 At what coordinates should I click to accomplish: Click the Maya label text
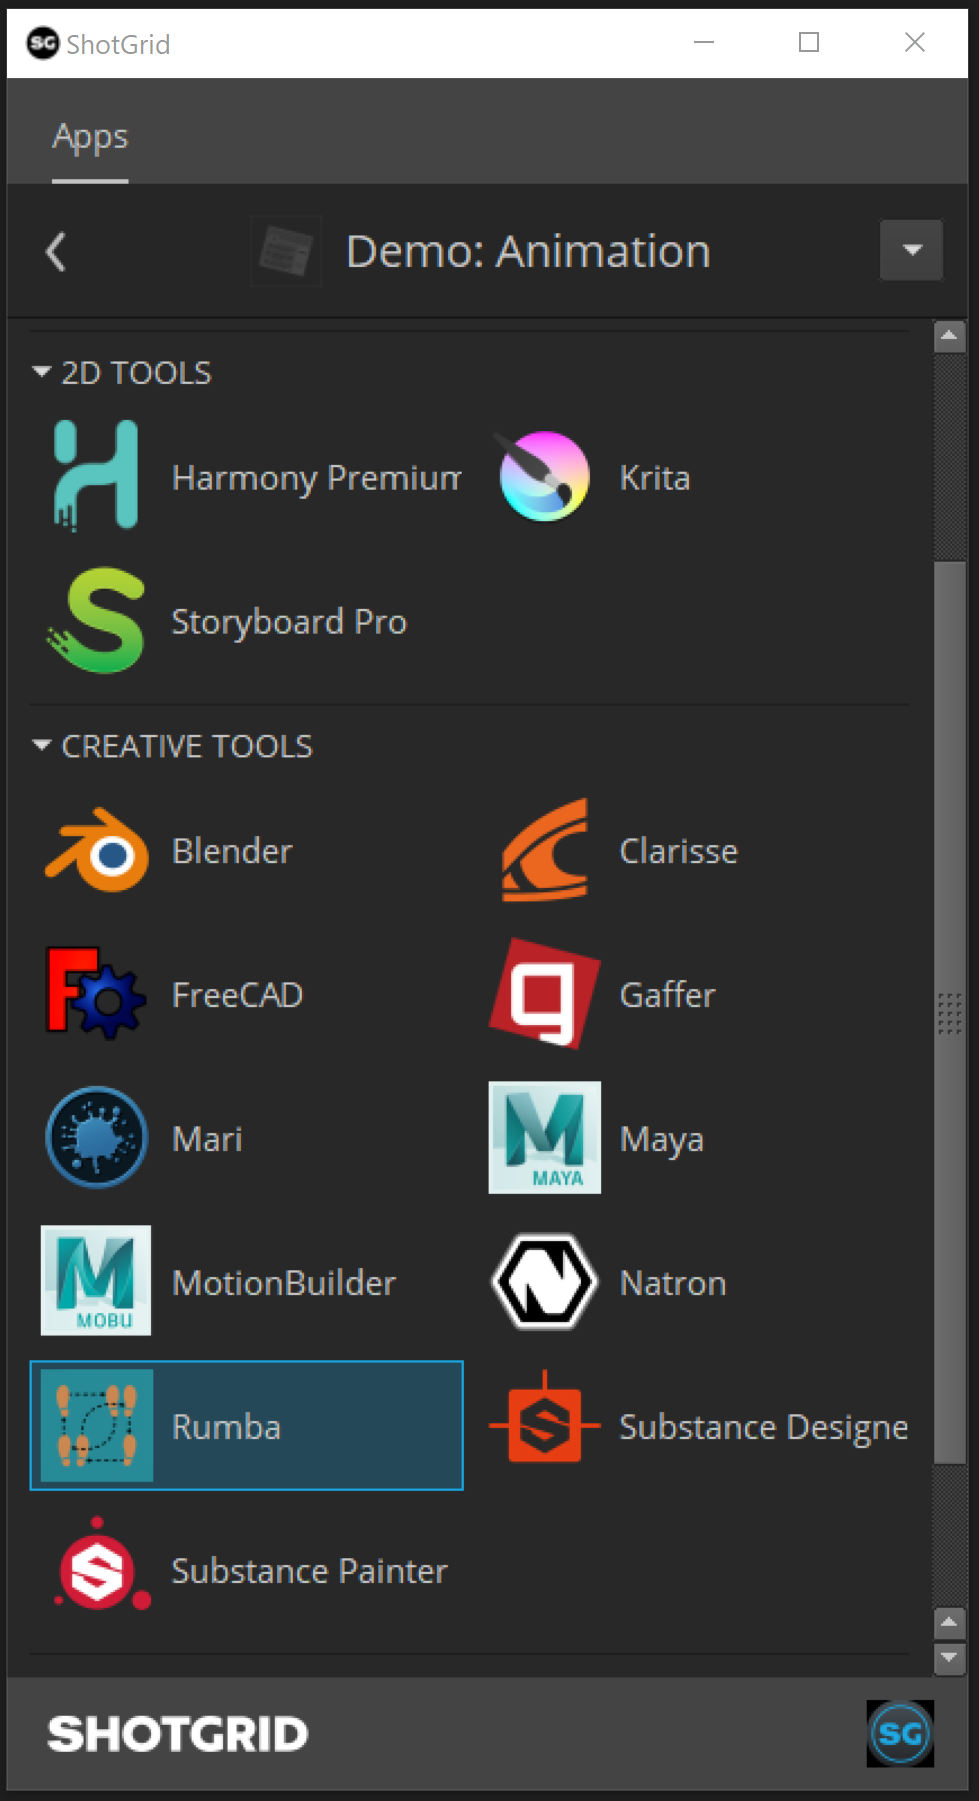coord(662,1140)
